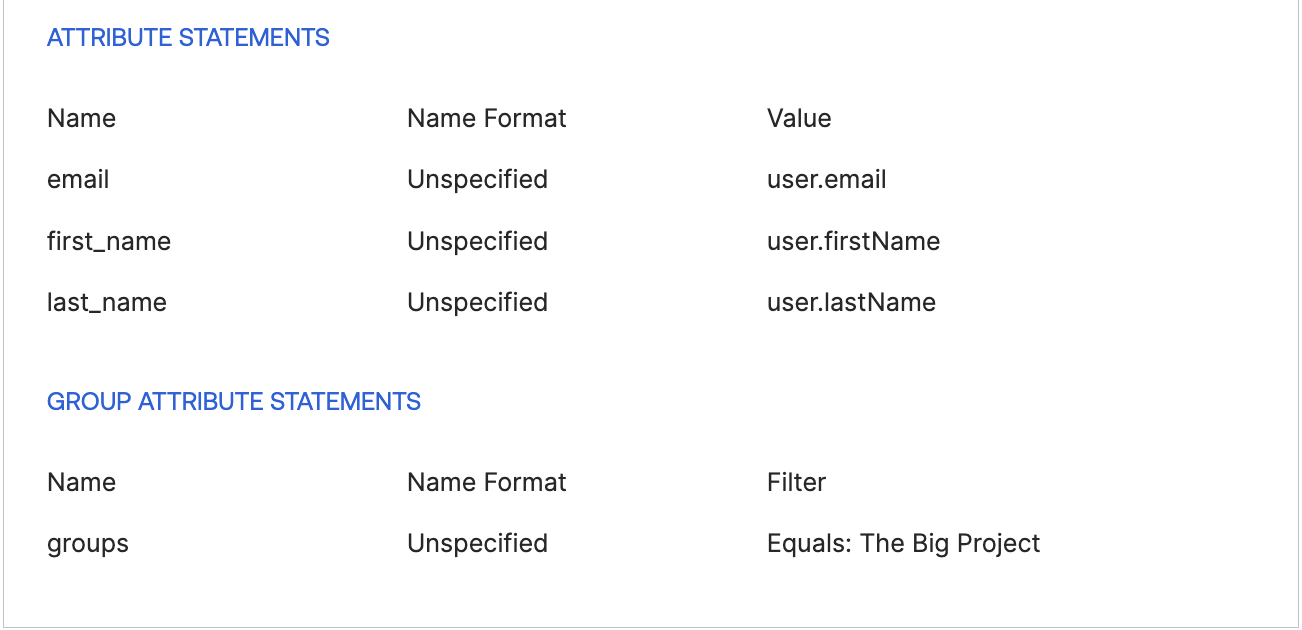
Task: Click the Filter column header
Action: [796, 482]
